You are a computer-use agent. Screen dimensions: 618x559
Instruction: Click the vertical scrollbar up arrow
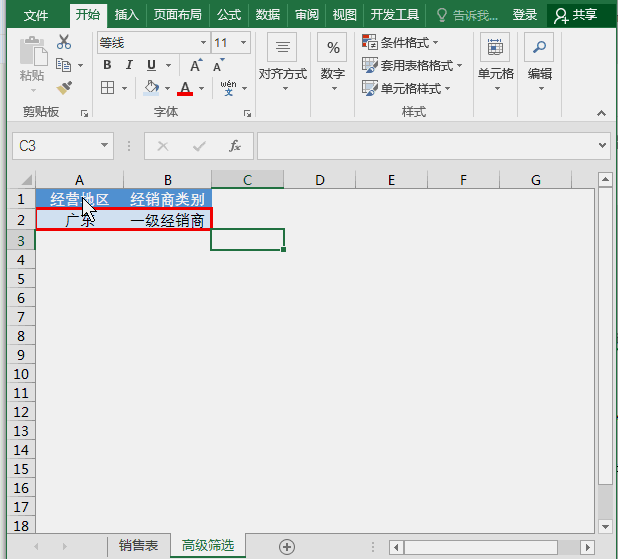tap(605, 180)
